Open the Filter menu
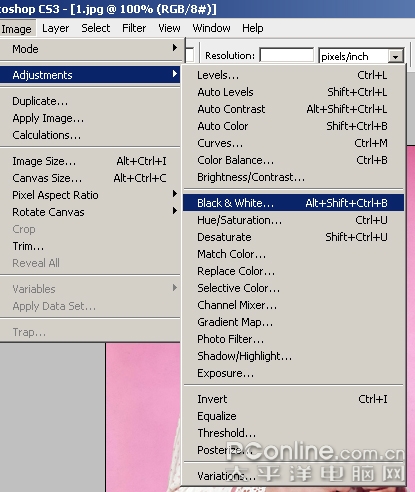 (x=134, y=28)
